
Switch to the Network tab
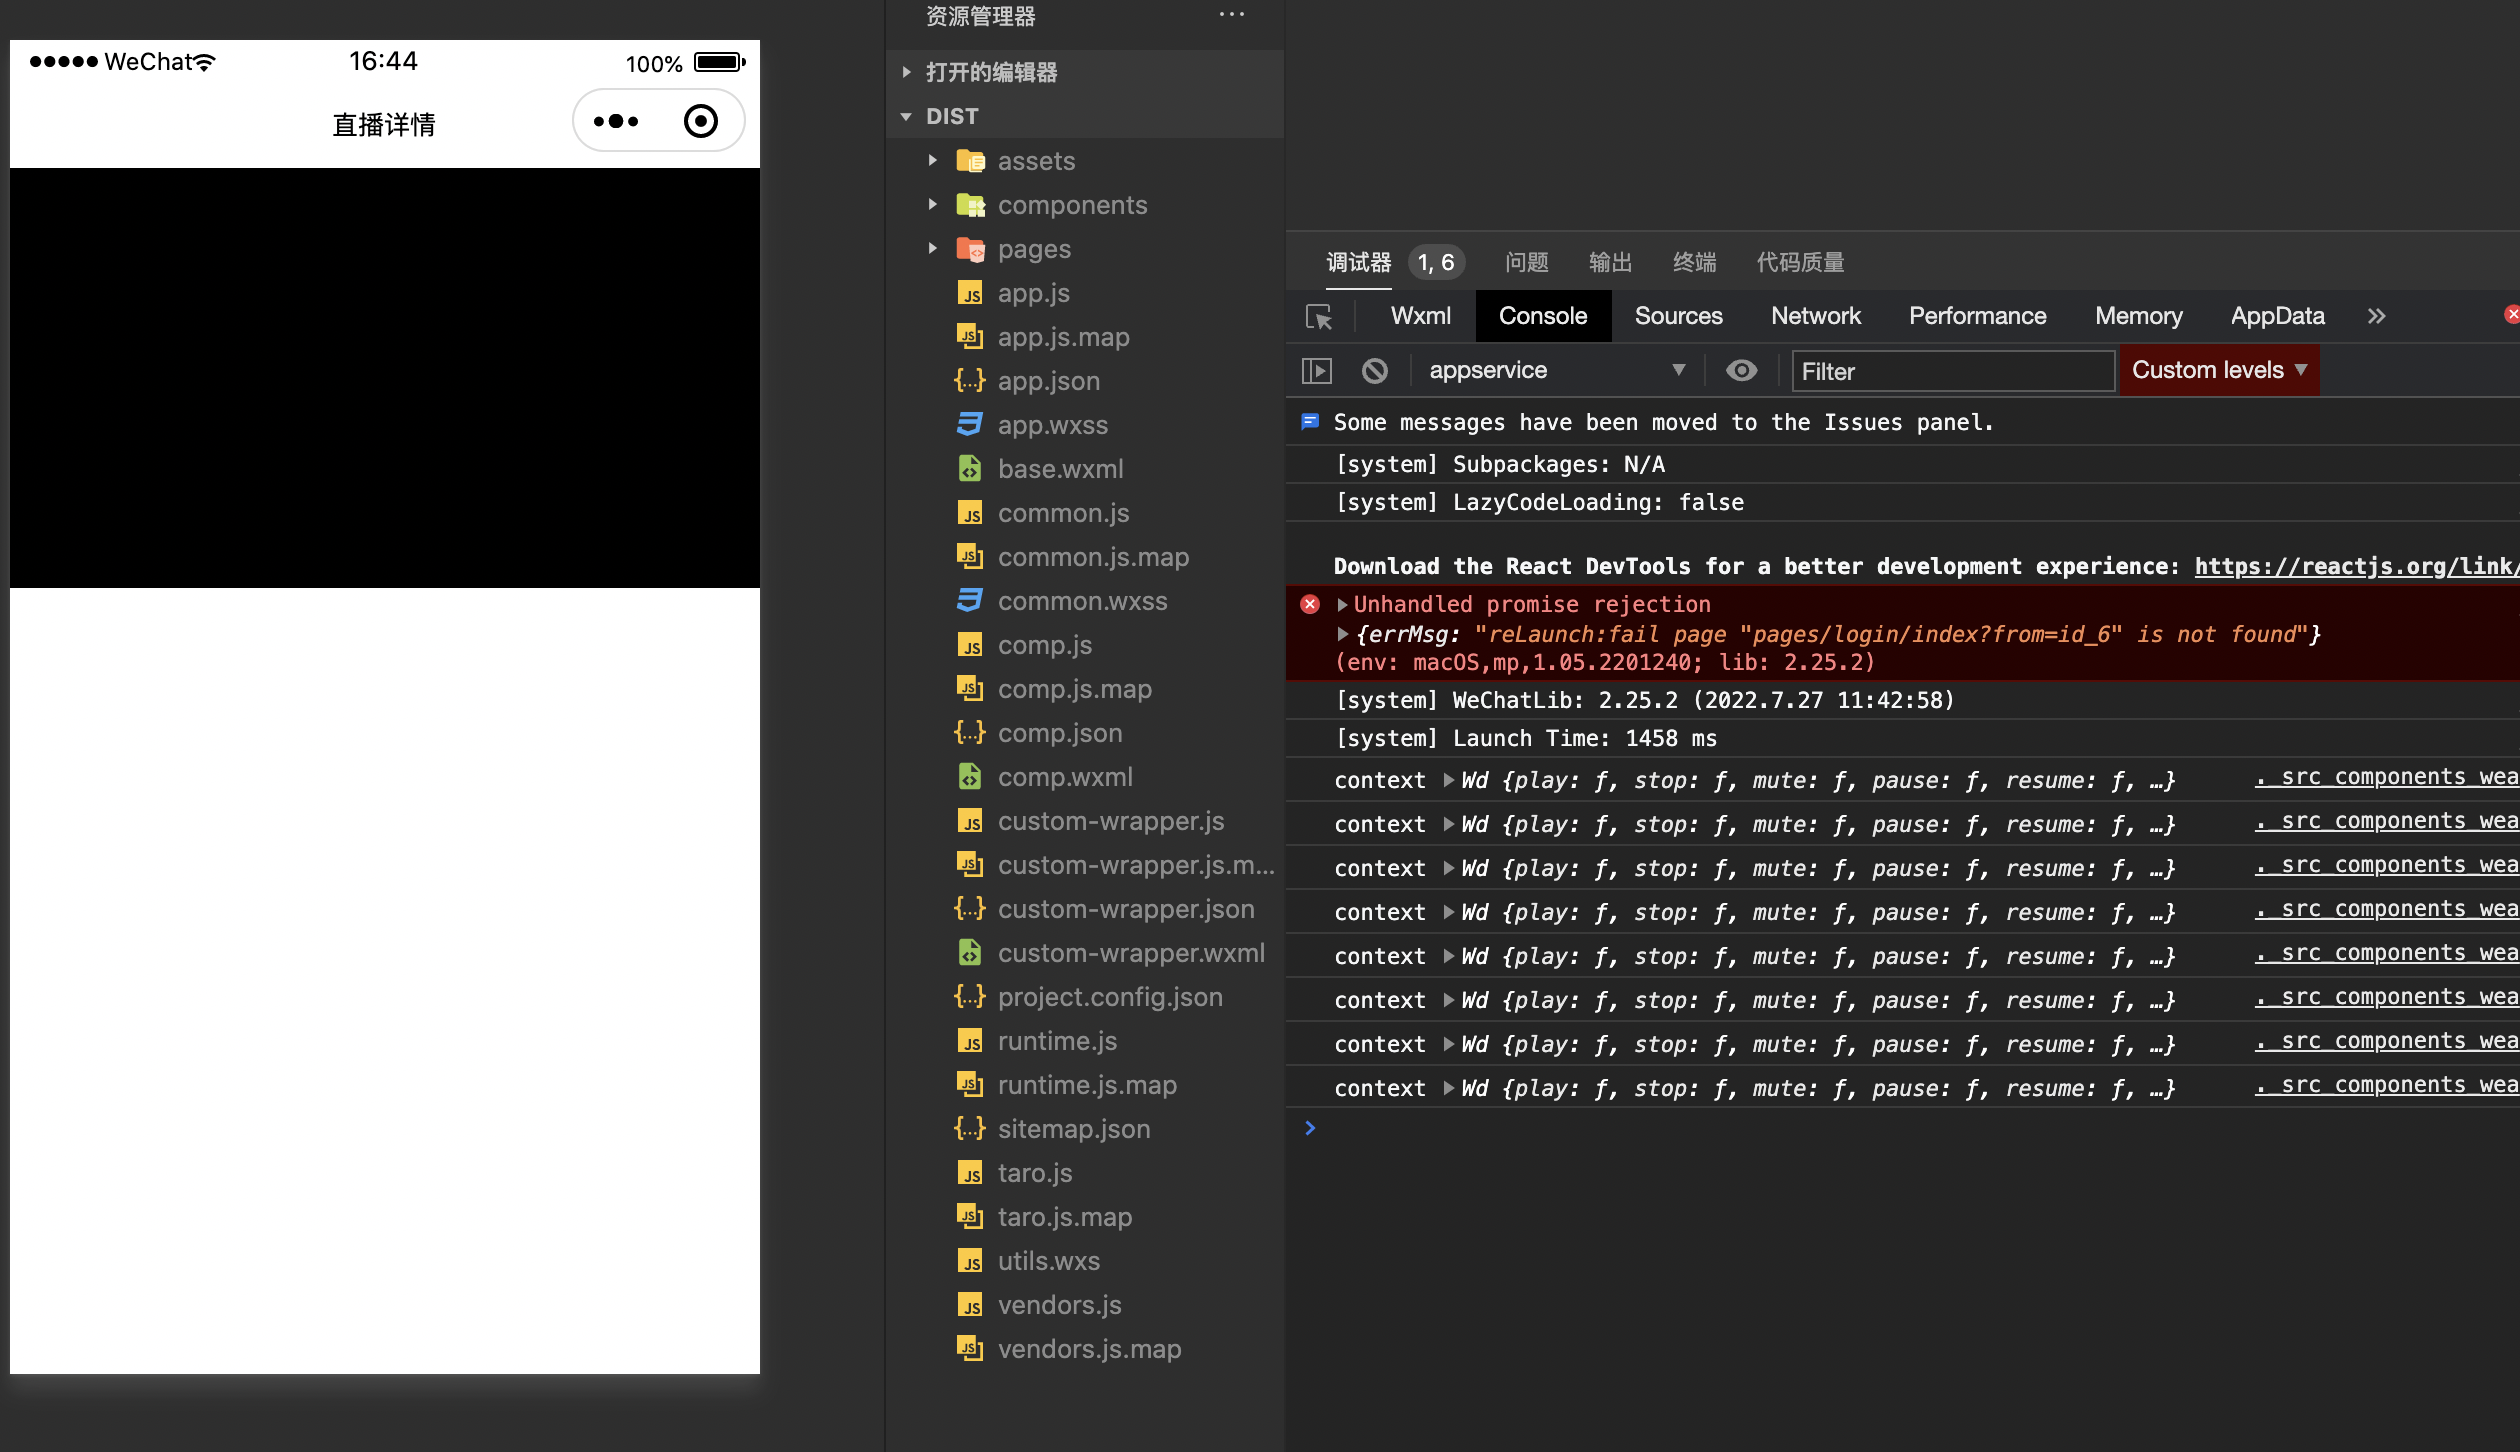pyautogui.click(x=1815, y=317)
